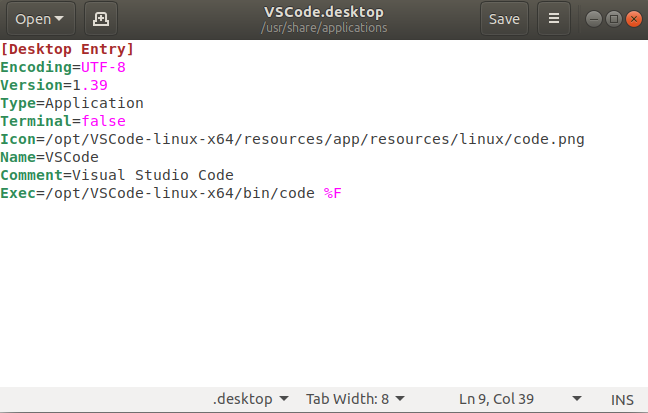
Task: Click the Version=1.39 line
Action: click(54, 85)
